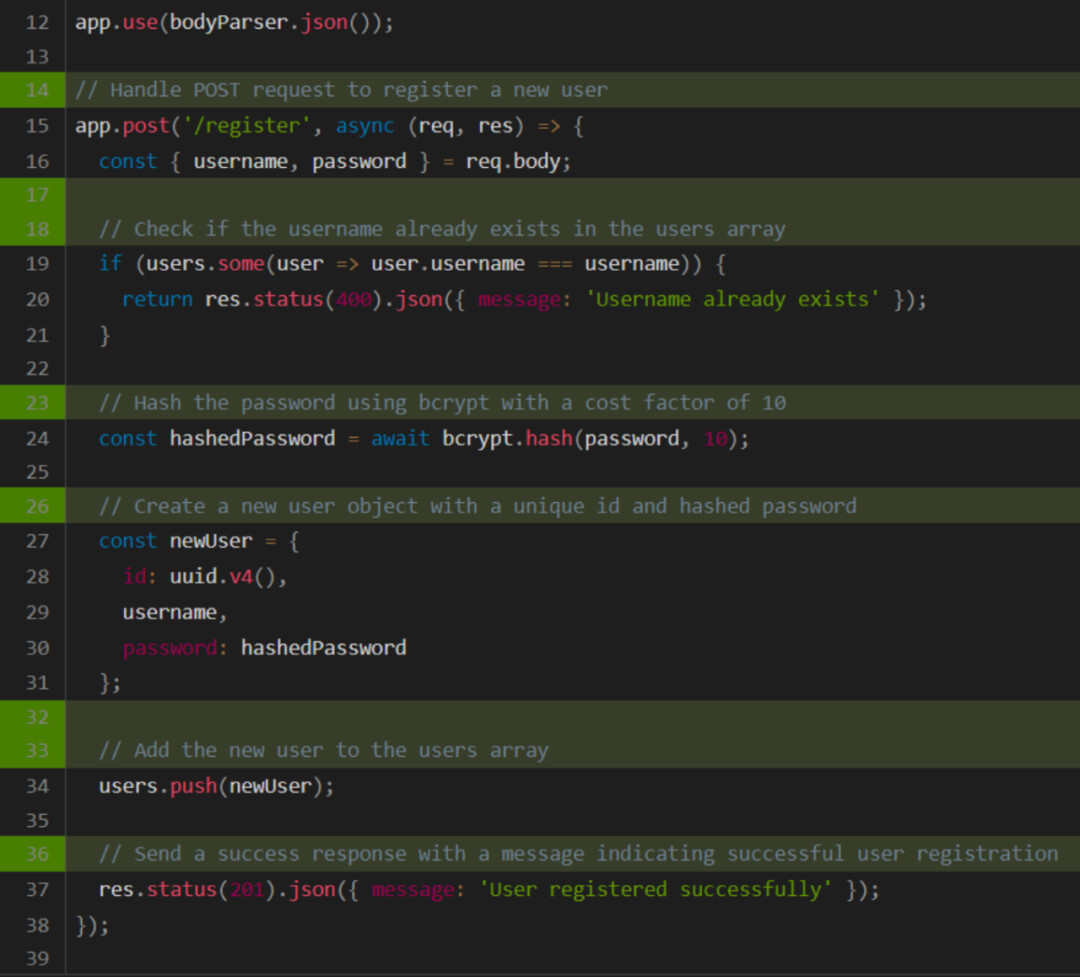1080x977 pixels.
Task: Click the 'some' method in users.some
Action: tap(241, 264)
